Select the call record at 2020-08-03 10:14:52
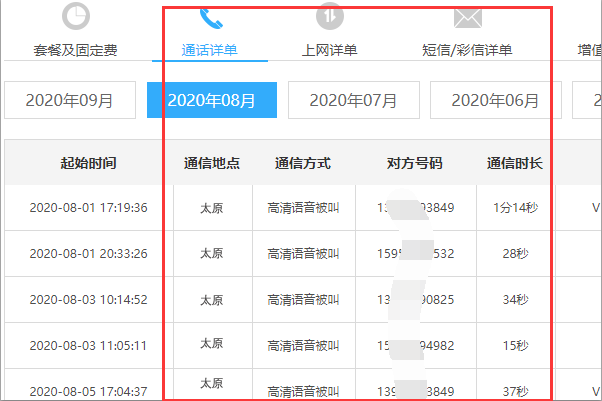602x401 pixels. [x=88, y=299]
